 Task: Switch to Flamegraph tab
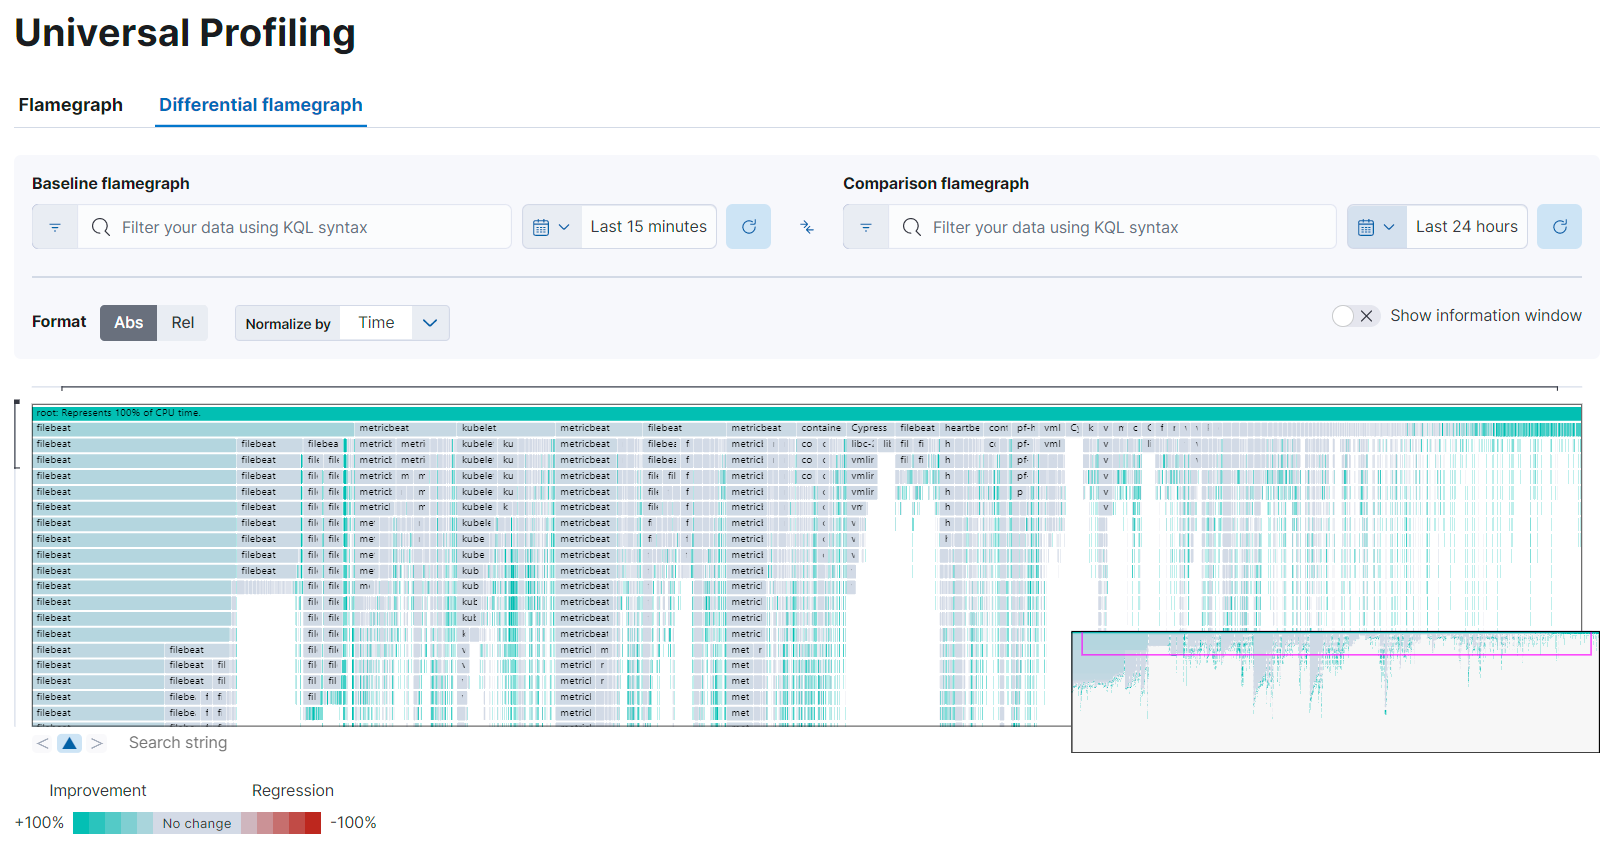[71, 105]
